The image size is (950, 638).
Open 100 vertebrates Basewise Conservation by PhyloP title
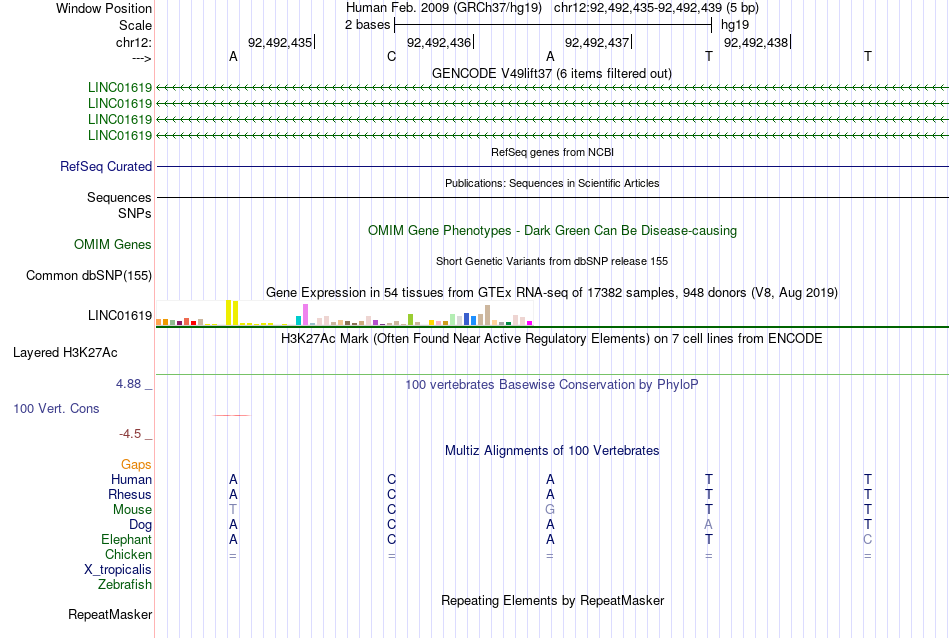552,384
